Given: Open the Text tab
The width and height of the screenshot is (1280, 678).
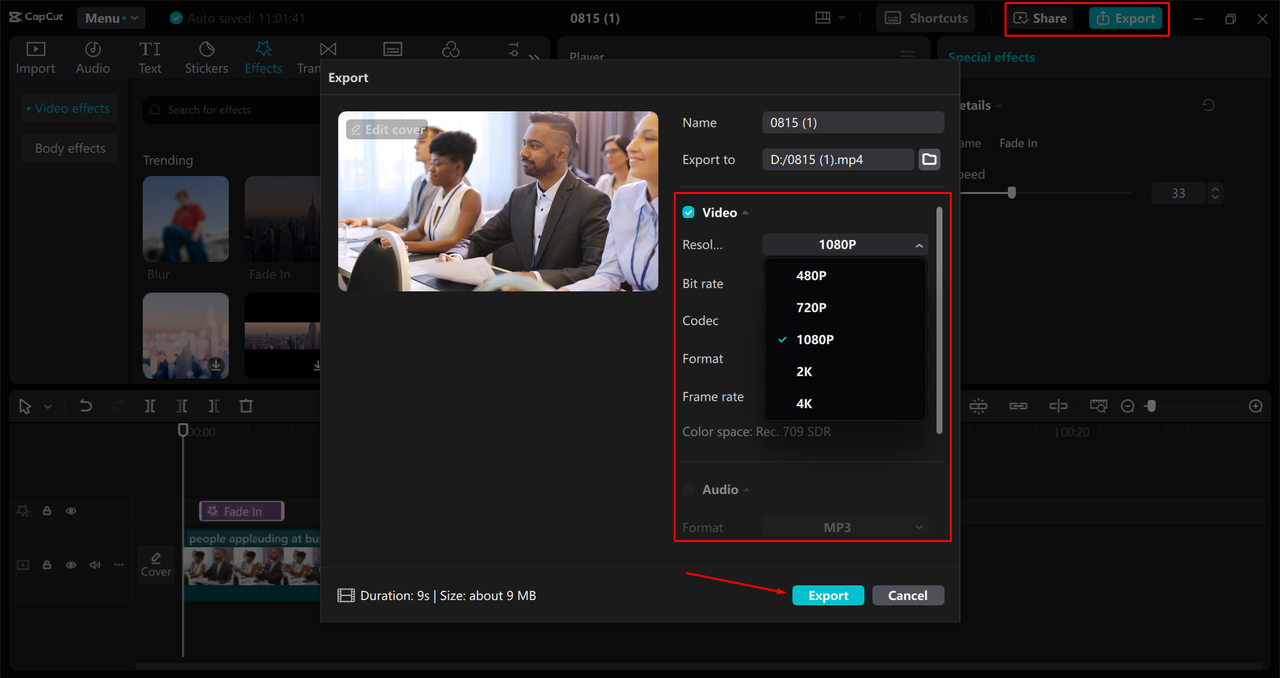Looking at the screenshot, I should [x=150, y=58].
